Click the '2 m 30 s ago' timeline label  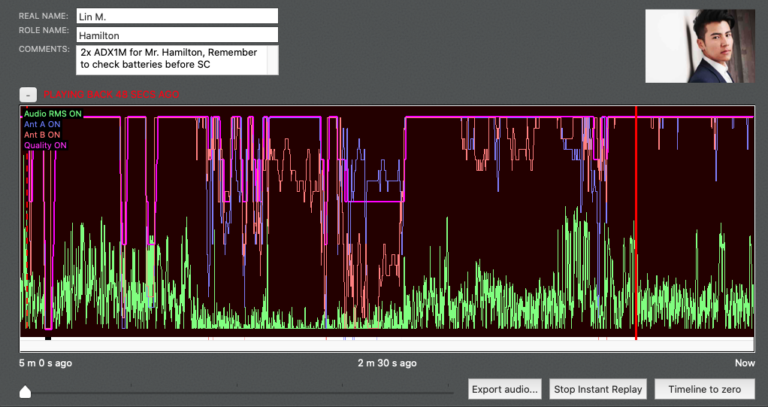coord(387,362)
